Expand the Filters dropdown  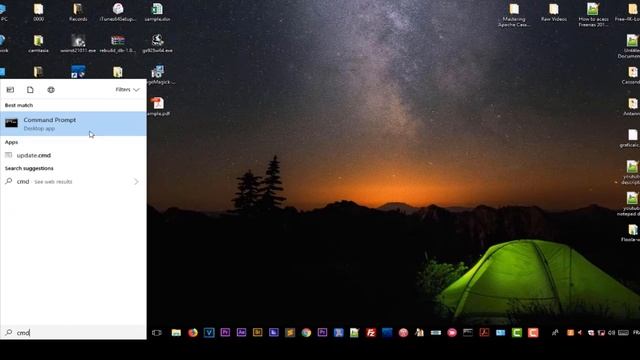127,90
